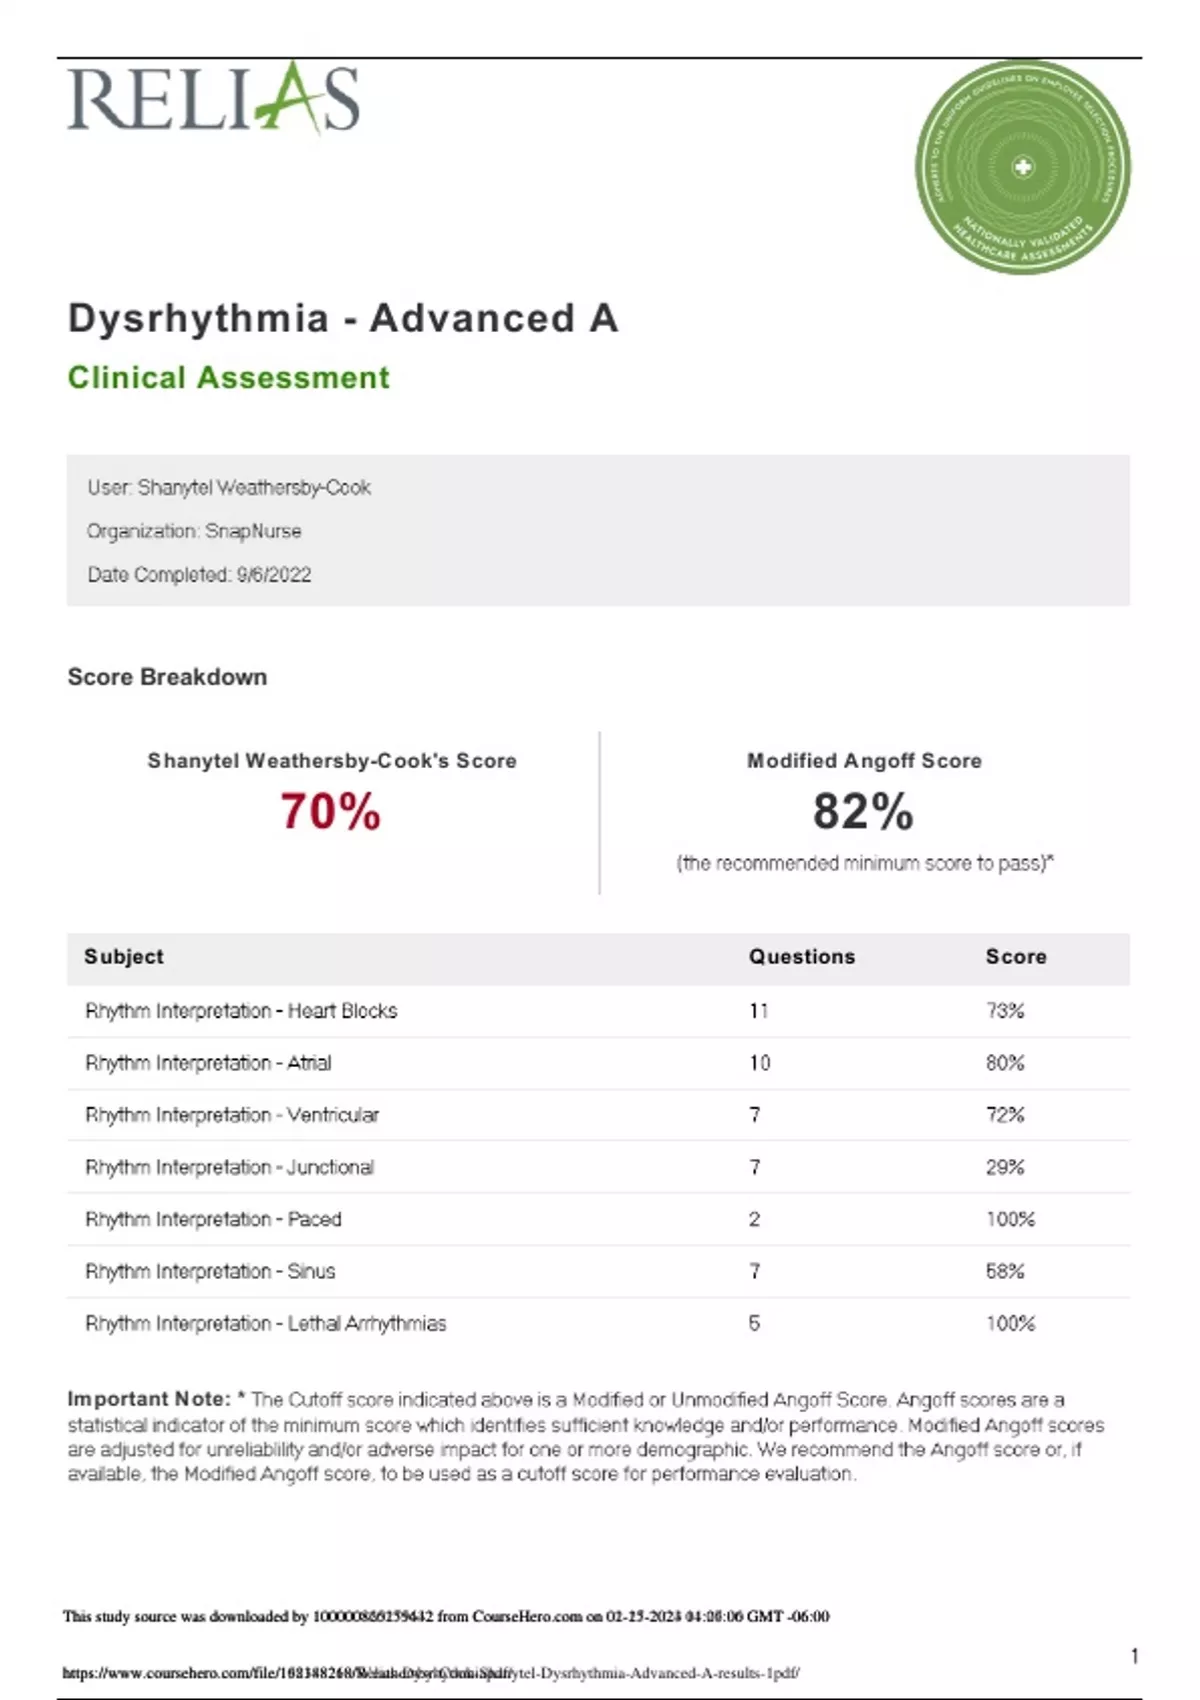Click the red 70% user score
Image resolution: width=1200 pixels, height=1700 pixels.
330,811
